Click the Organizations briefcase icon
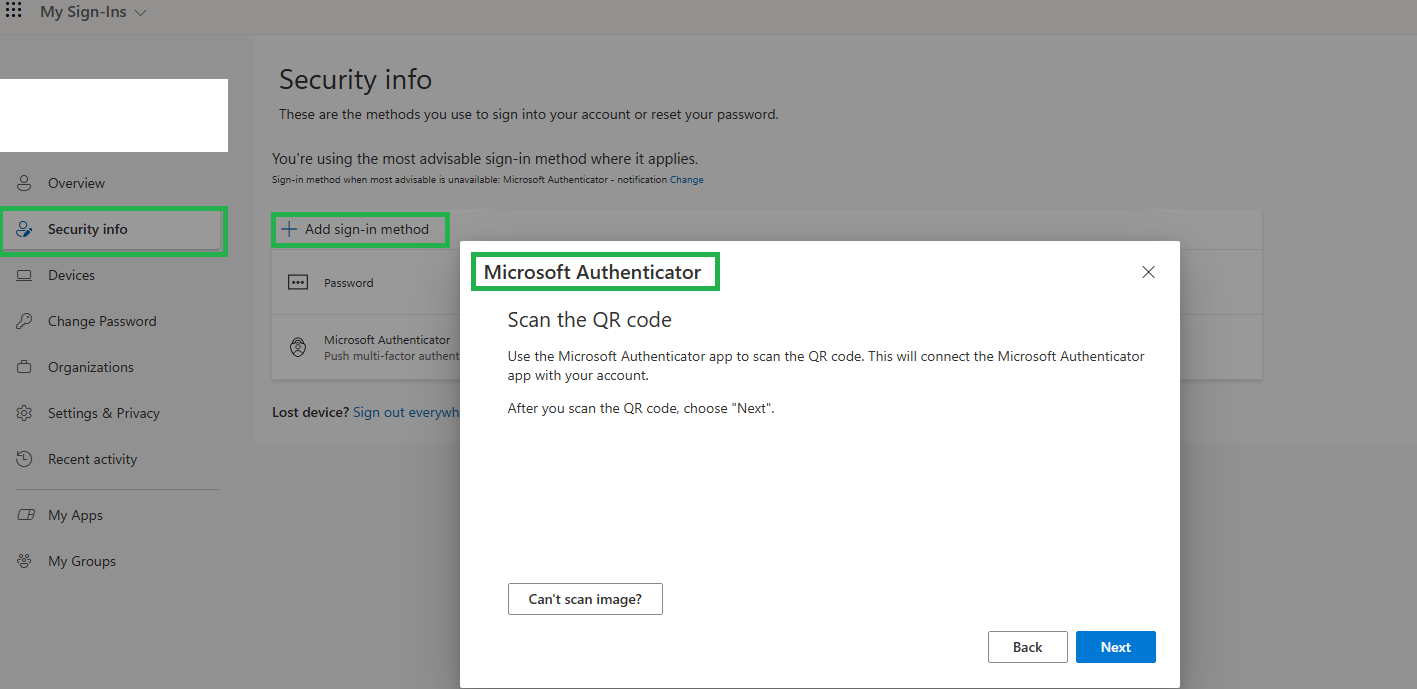Viewport: 1417px width, 689px height. [x=25, y=367]
